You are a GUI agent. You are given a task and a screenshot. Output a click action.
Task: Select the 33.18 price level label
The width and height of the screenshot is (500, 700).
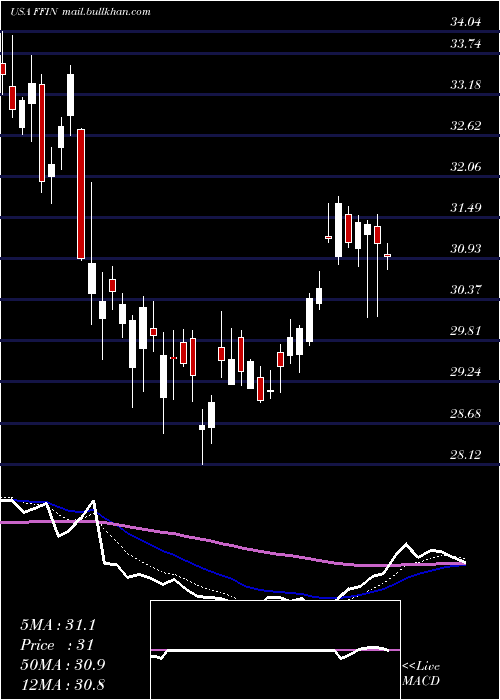(x=466, y=84)
